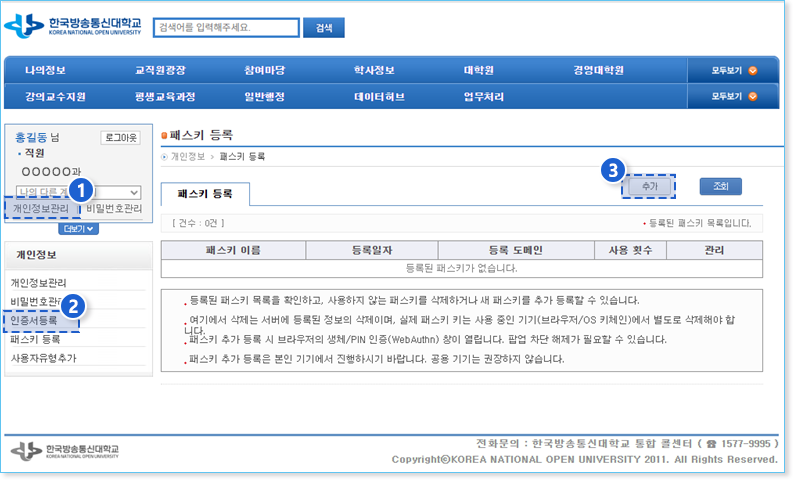Screen dimensions: 793x480
Task: Click 사용자유형추가 in the sidebar
Action: 43,358
